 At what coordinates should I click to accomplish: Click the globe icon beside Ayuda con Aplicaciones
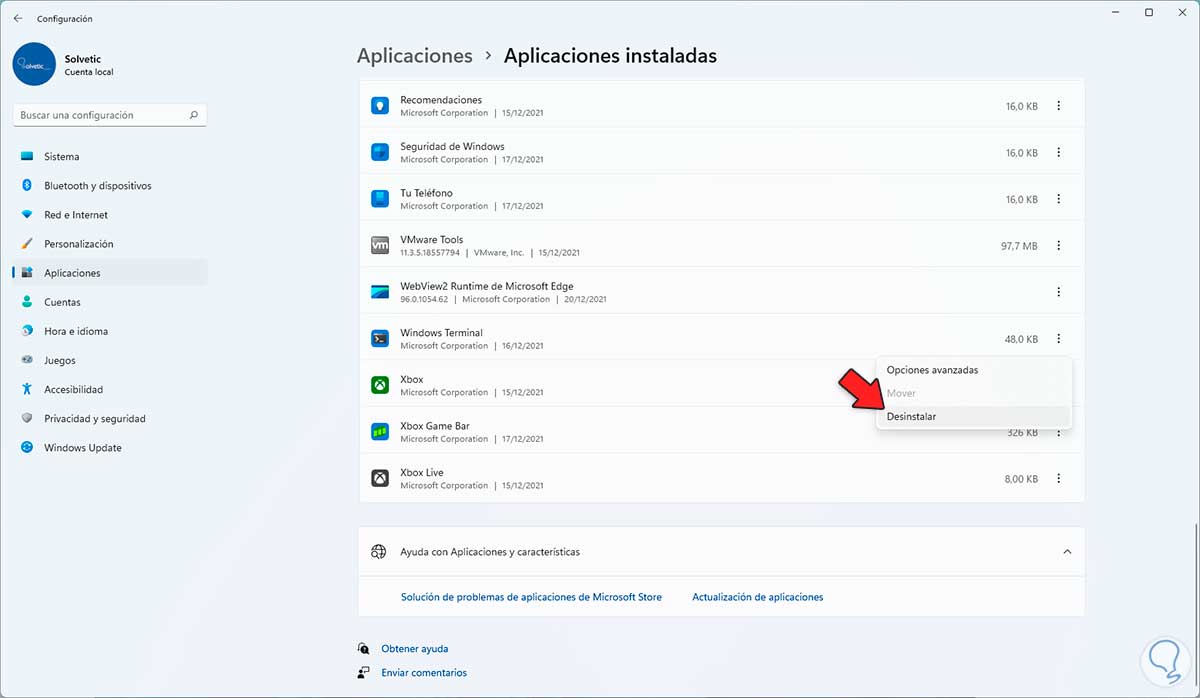378,551
